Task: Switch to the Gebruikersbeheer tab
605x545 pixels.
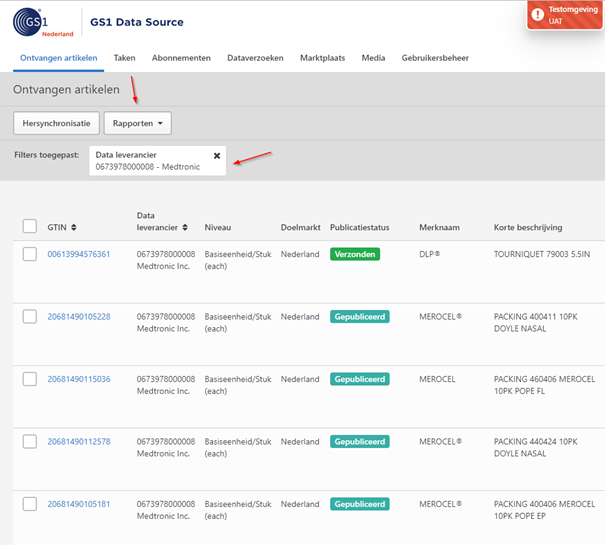Action: click(x=435, y=58)
